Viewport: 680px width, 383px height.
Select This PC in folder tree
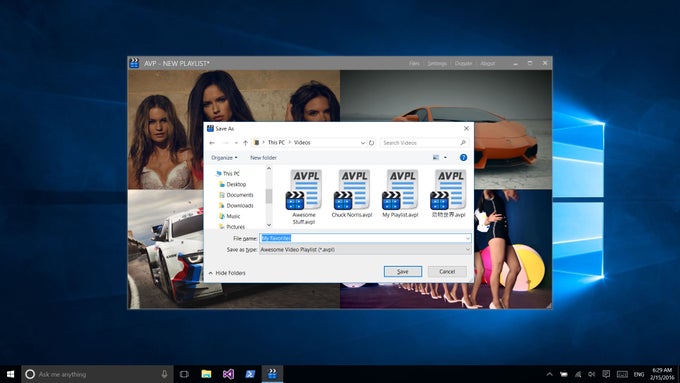(x=228, y=173)
